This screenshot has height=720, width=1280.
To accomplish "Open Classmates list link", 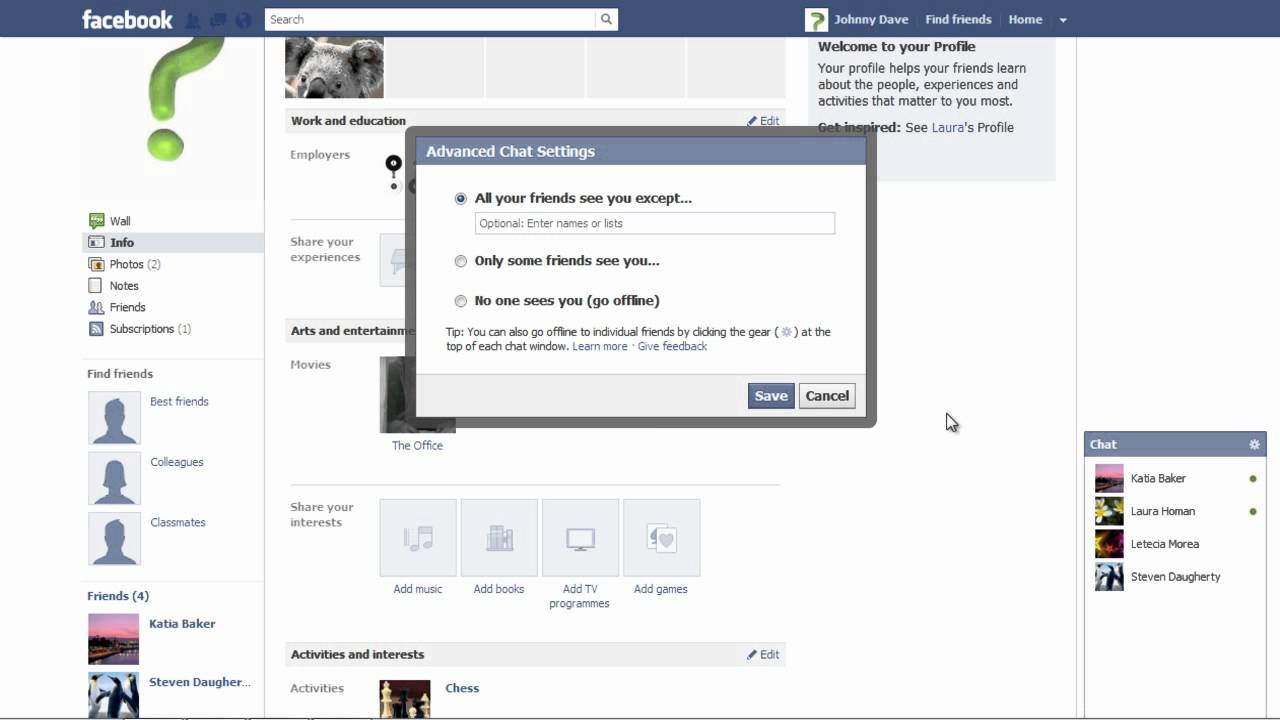I will (178, 522).
